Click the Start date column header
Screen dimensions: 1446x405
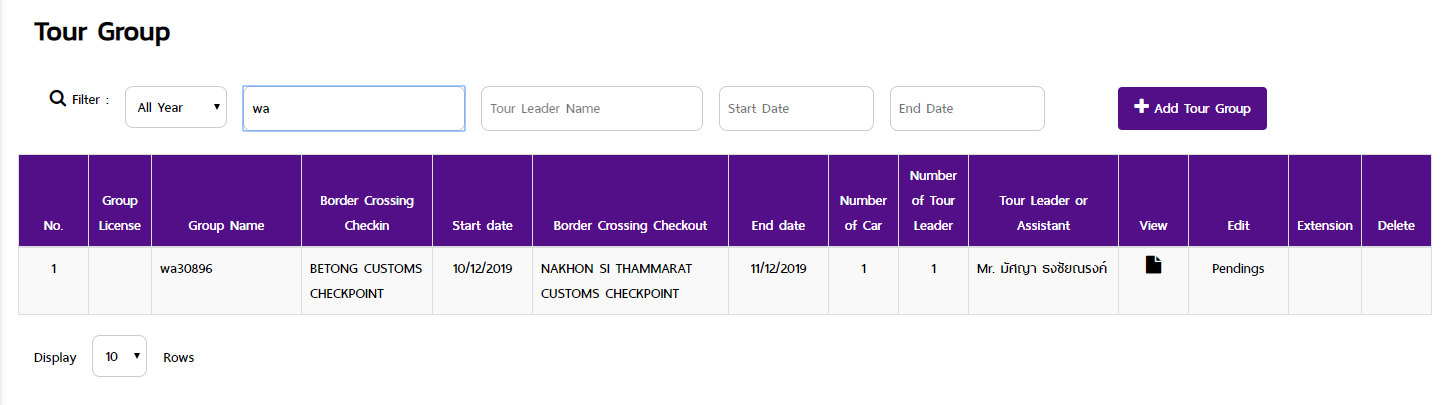pyautogui.click(x=482, y=225)
